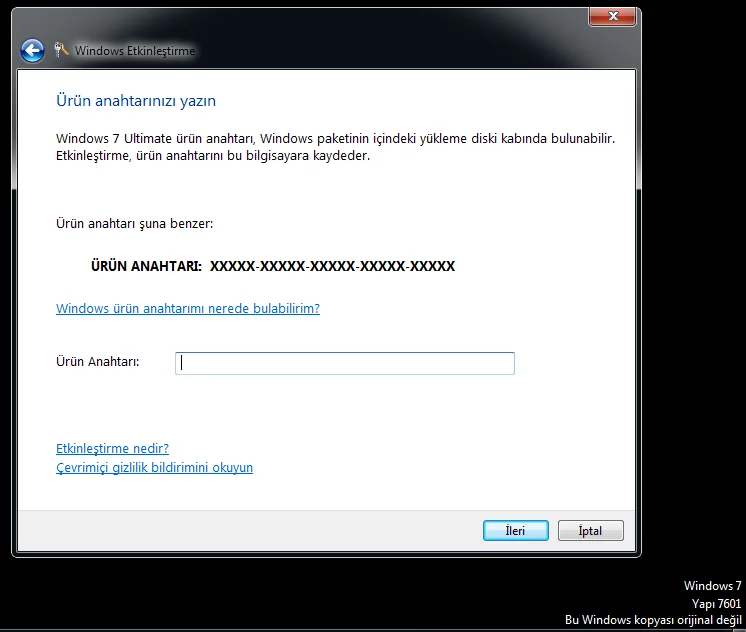Click the sample key XXXXX-XXXXX-XXXXX-XXXXX-XXXXX
The image size is (746, 632).
point(333,266)
